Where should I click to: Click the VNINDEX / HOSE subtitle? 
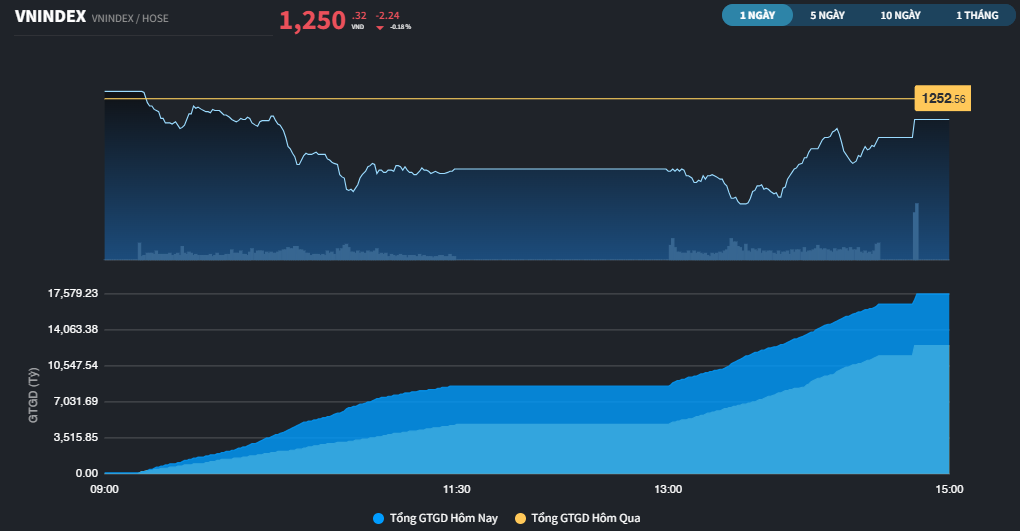click(130, 18)
